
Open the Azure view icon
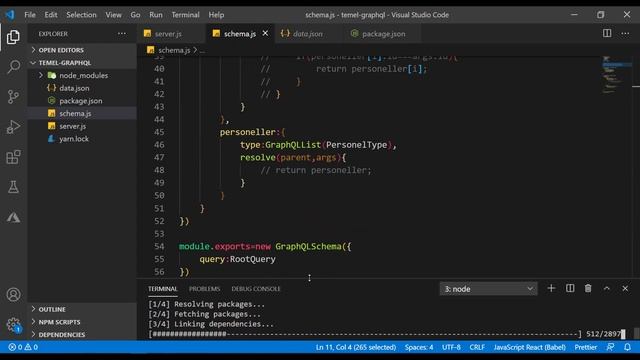(x=13, y=217)
